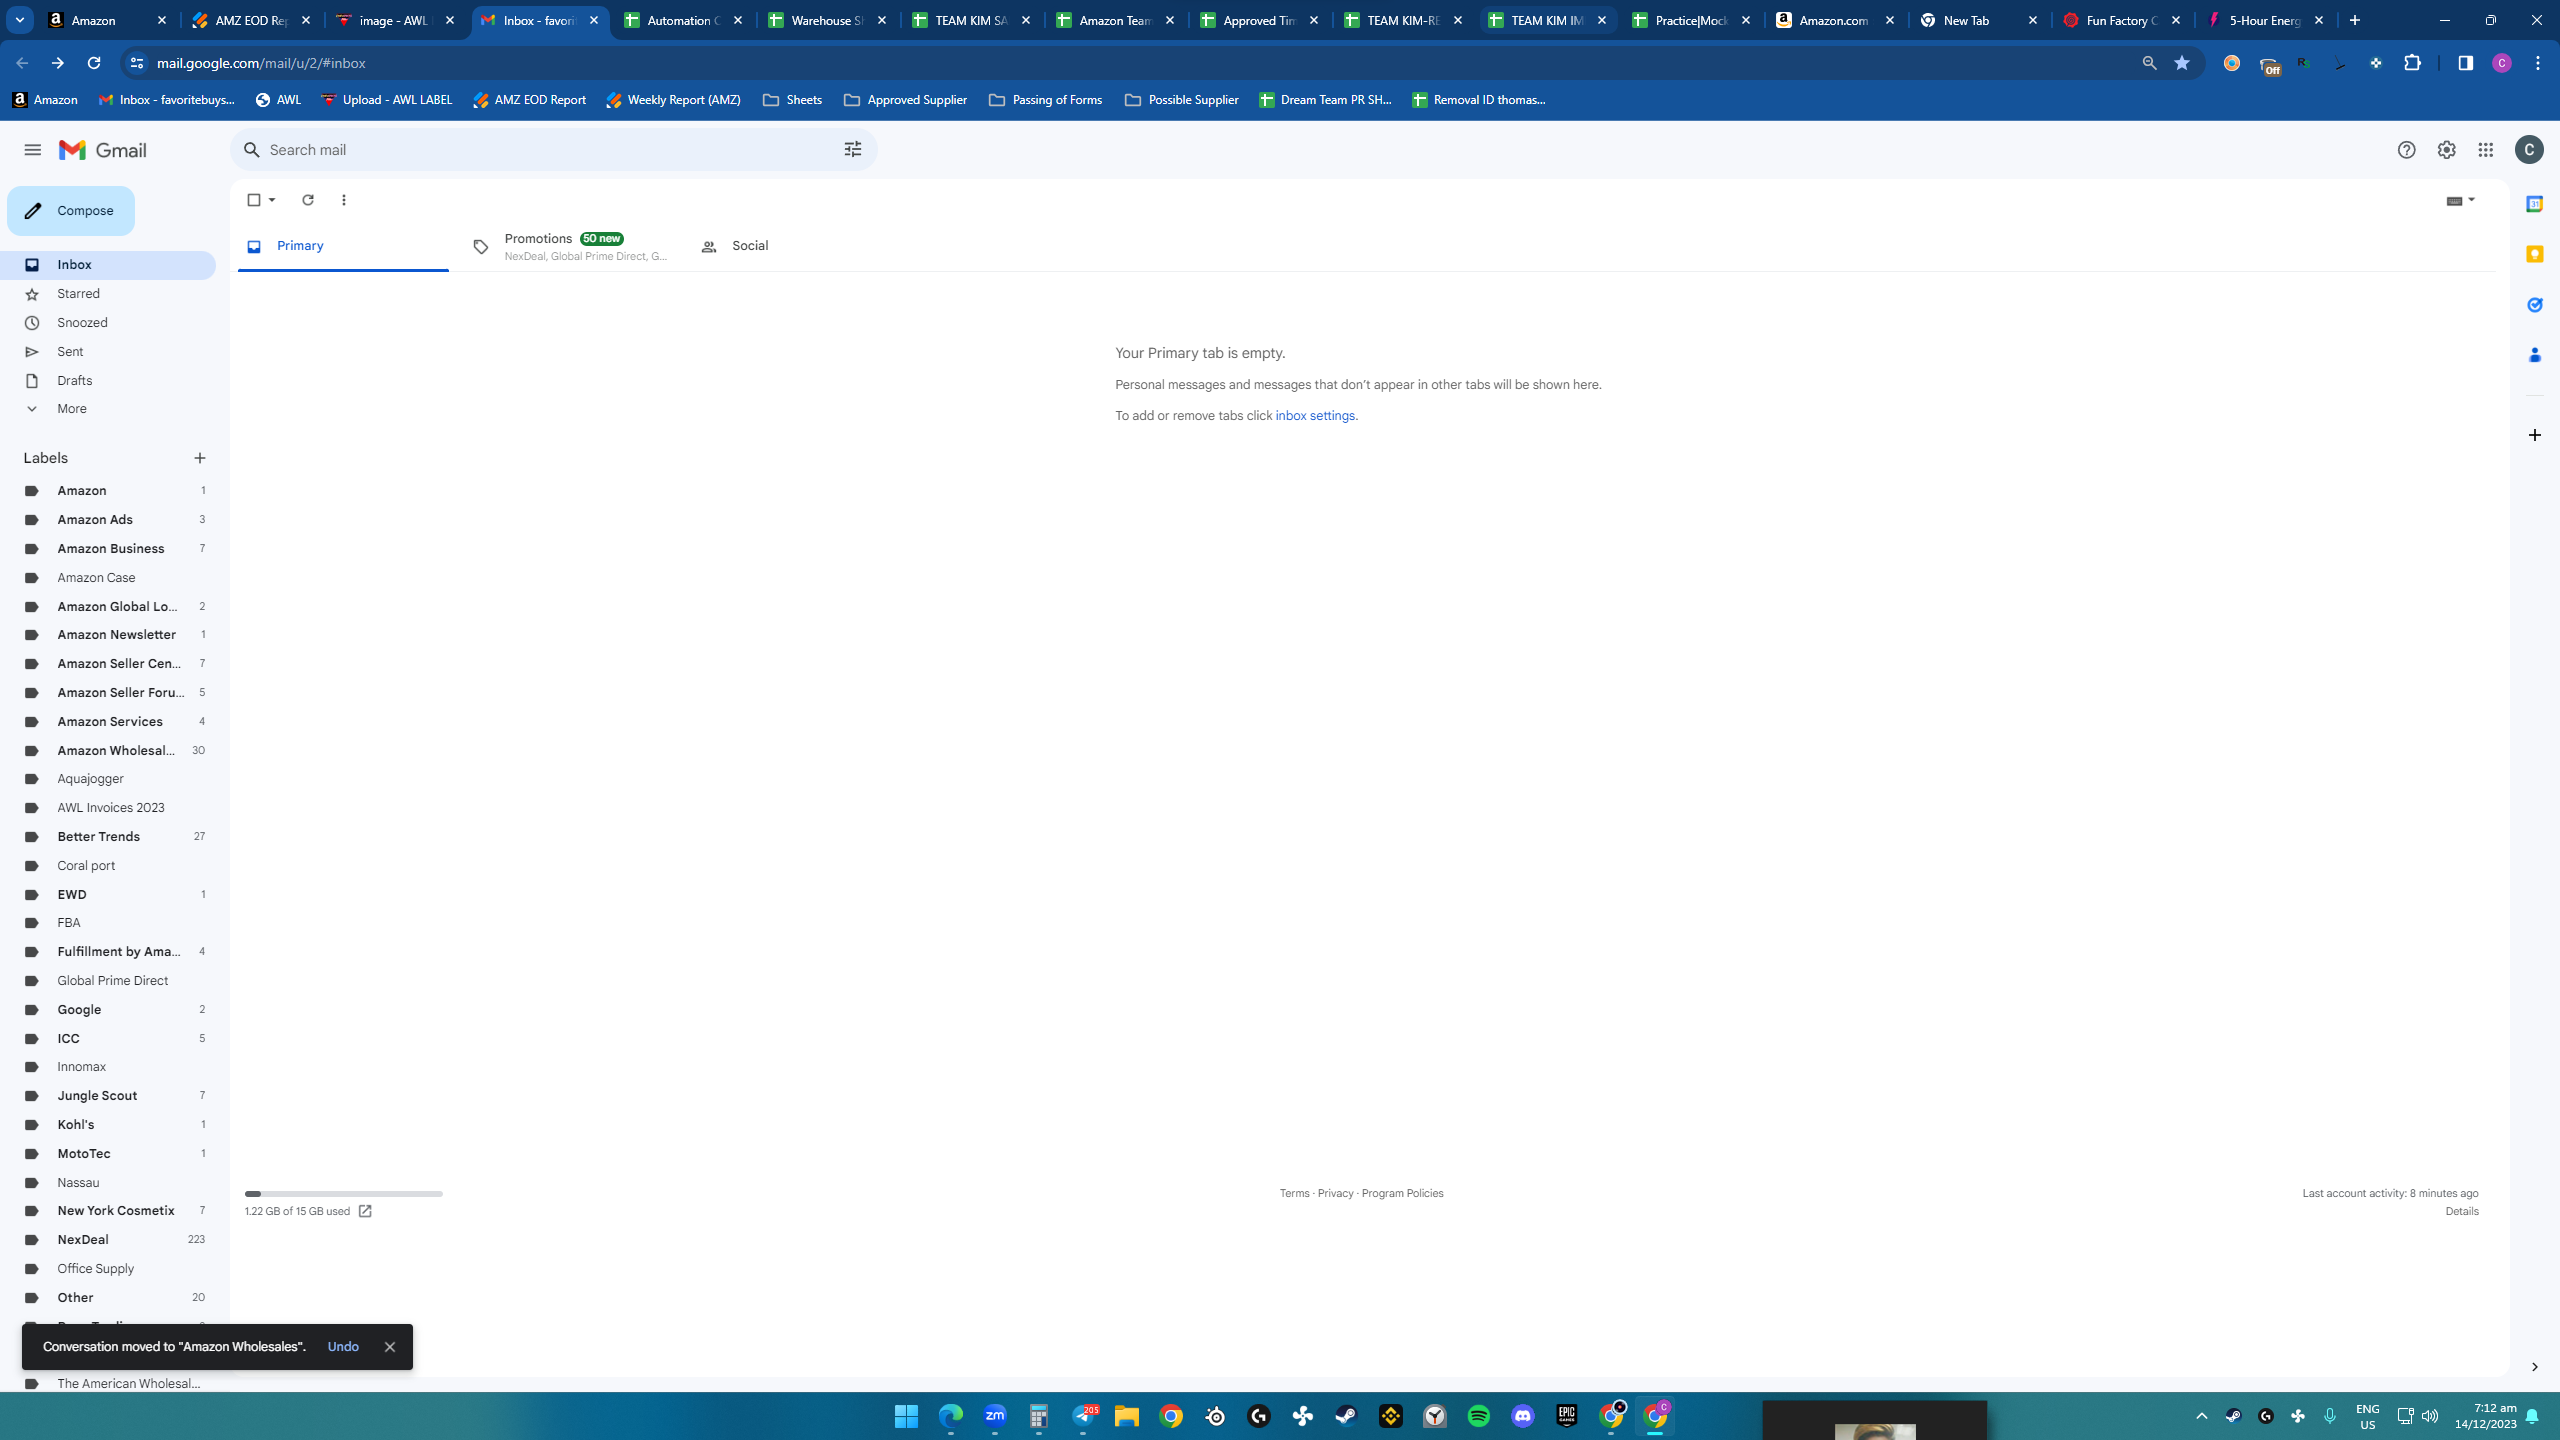
Task: Open Google Tasks side panel
Action: (x=2534, y=304)
